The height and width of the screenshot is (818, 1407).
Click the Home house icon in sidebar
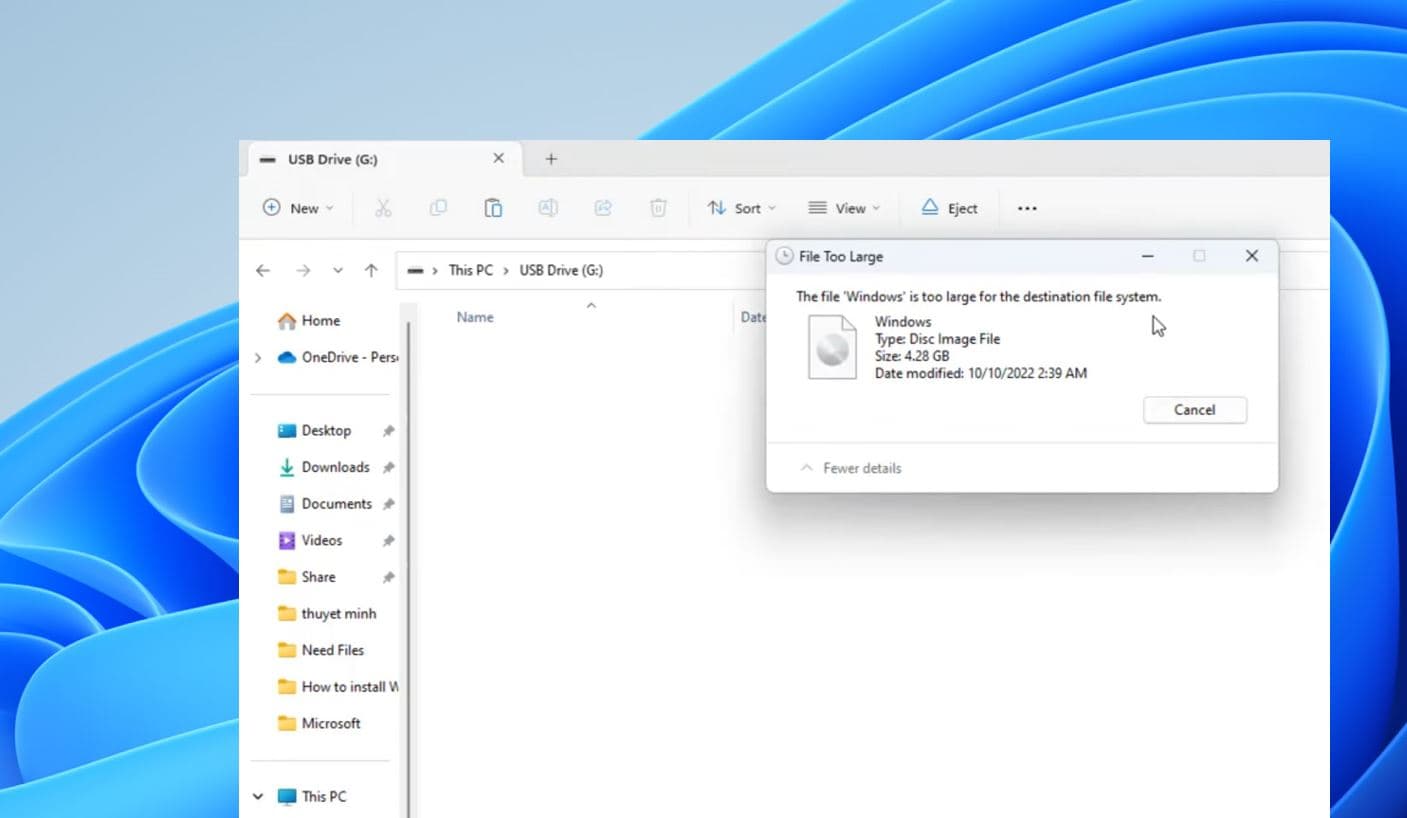tap(287, 321)
